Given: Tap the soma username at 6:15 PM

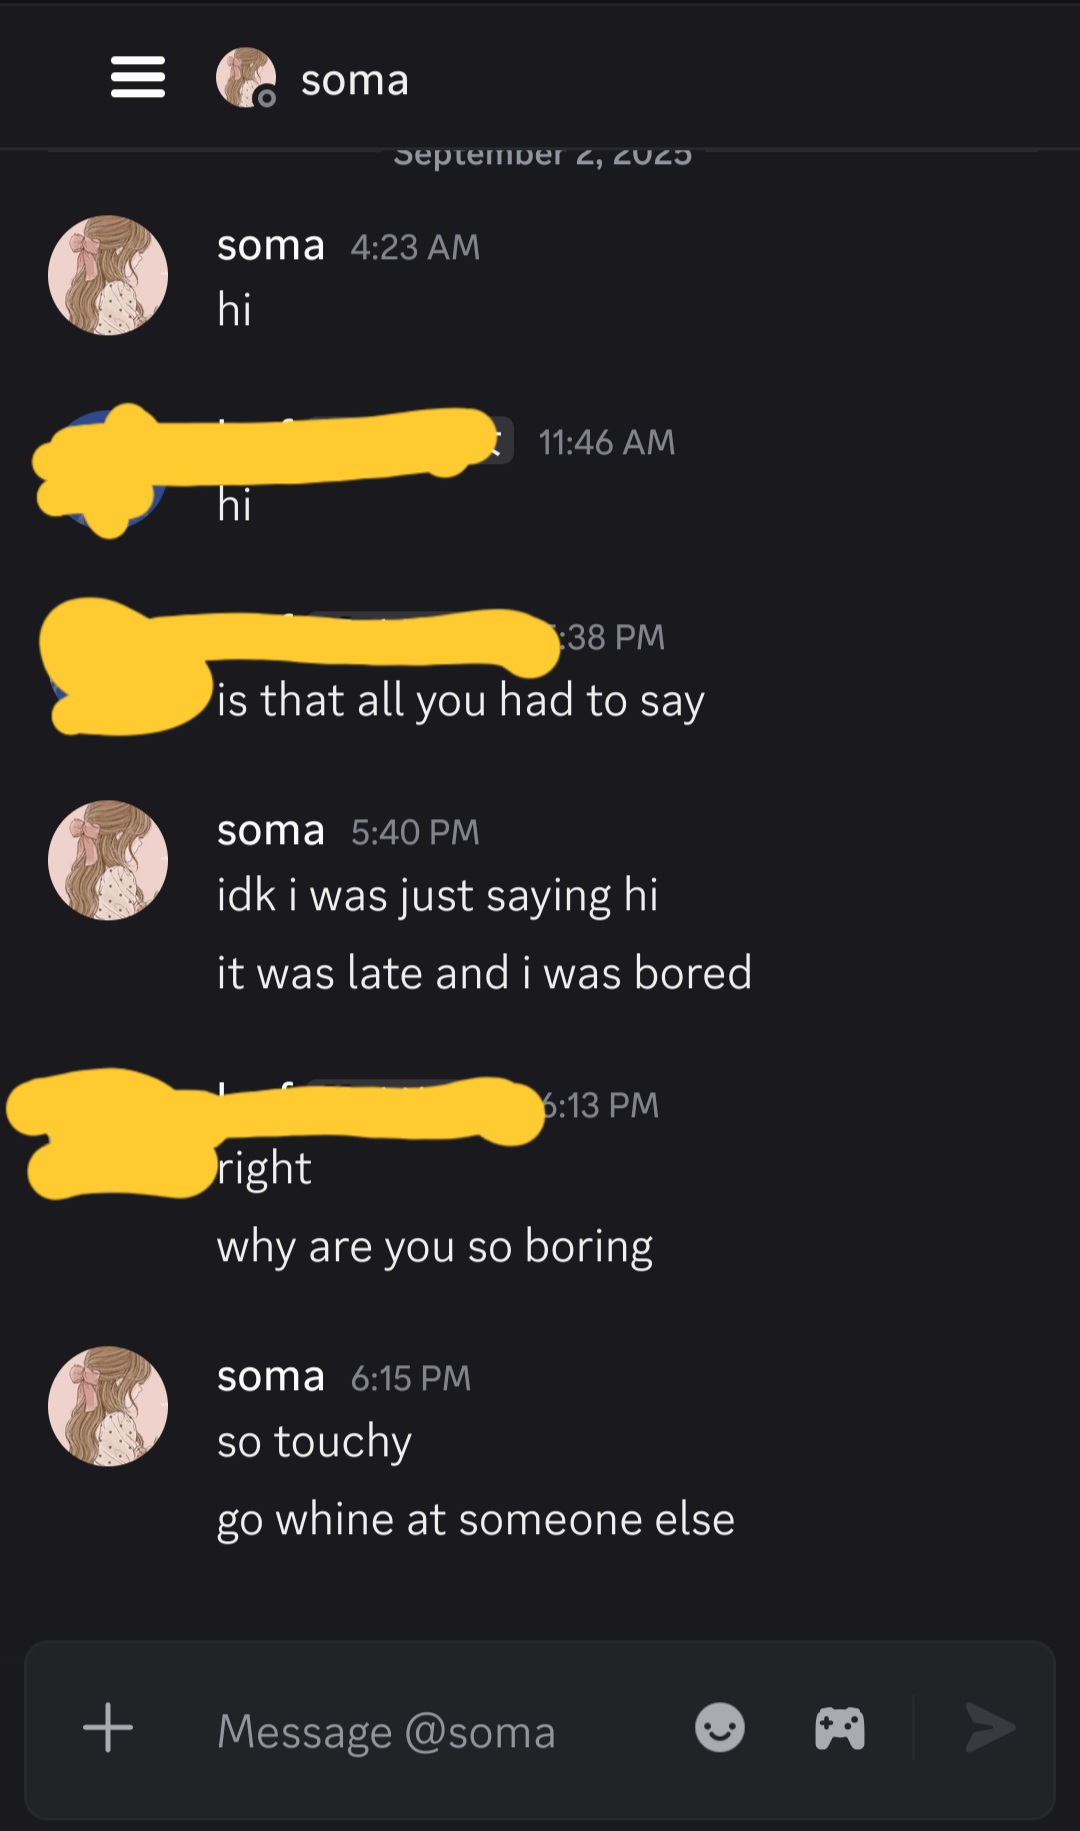Looking at the screenshot, I should pyautogui.click(x=271, y=1377).
